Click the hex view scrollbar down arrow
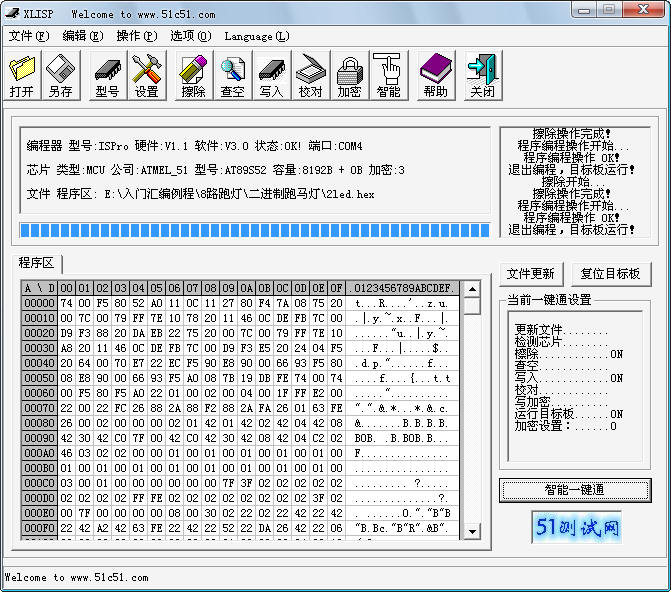 [470, 533]
